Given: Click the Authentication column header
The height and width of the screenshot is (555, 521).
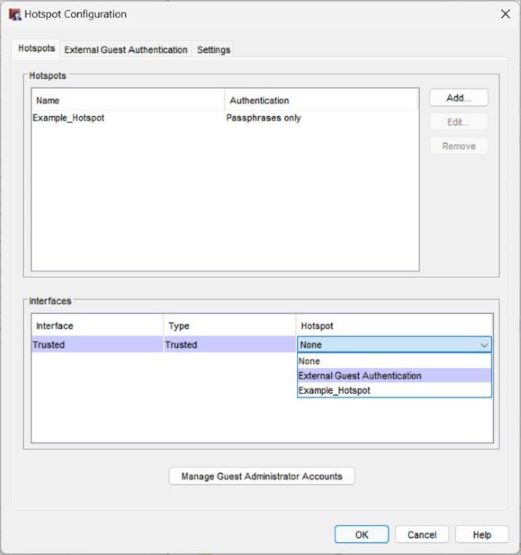Looking at the screenshot, I should [x=321, y=101].
